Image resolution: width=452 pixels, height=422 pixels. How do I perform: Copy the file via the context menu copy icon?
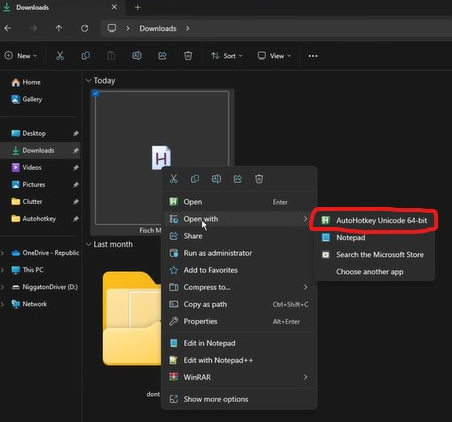coord(195,179)
